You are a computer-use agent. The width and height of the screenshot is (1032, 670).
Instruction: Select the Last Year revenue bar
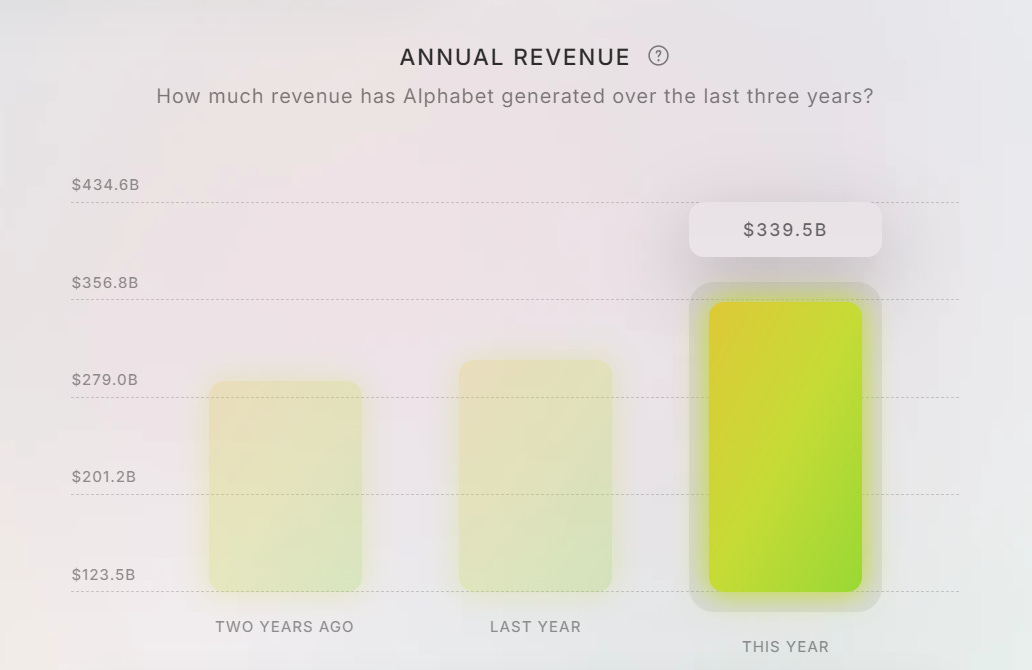(x=536, y=475)
